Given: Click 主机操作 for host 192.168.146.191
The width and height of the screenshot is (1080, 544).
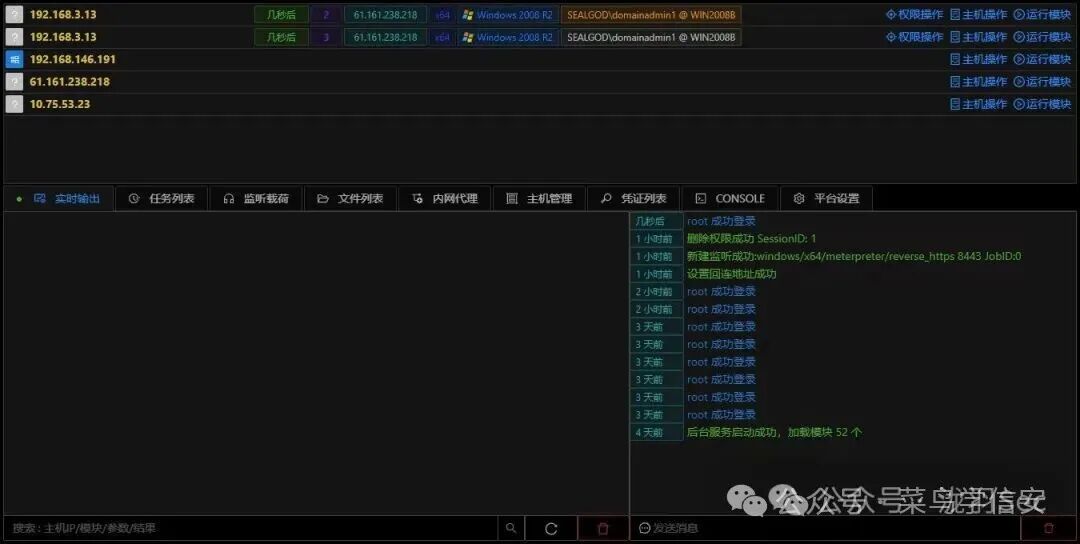Looking at the screenshot, I should pyautogui.click(x=978, y=59).
